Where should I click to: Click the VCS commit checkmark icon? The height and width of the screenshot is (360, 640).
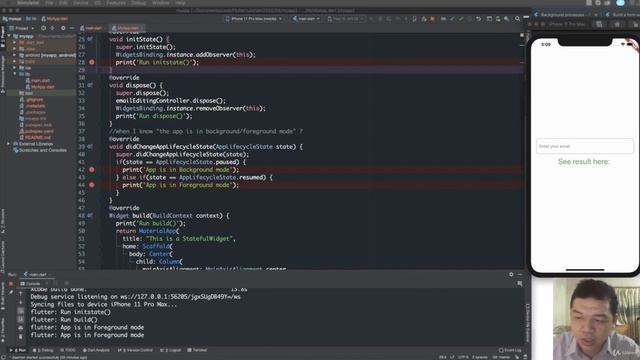[461, 19]
